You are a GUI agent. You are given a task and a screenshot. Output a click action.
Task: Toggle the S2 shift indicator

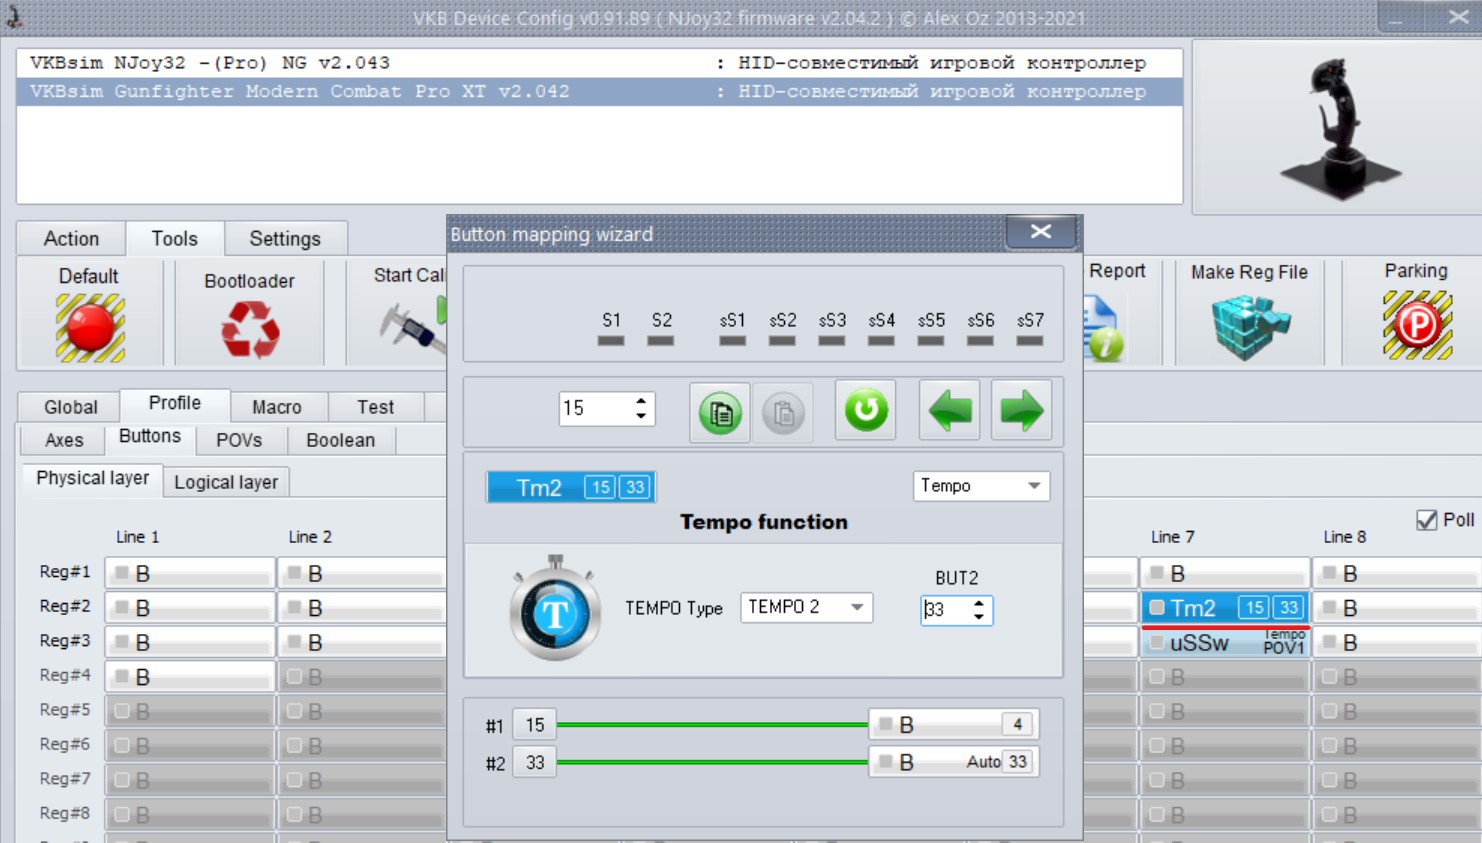[661, 341]
